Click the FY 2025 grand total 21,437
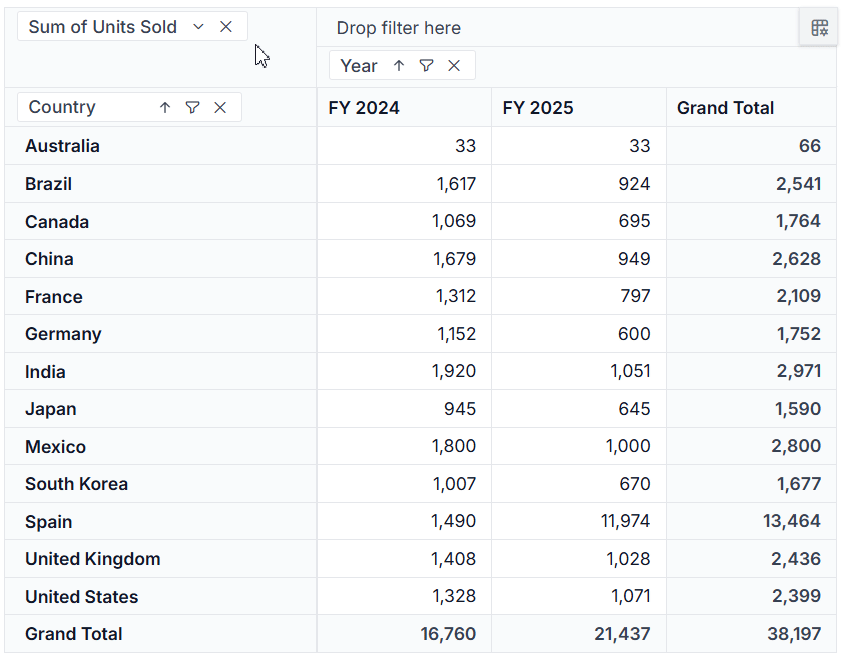The image size is (841, 663). (x=579, y=634)
